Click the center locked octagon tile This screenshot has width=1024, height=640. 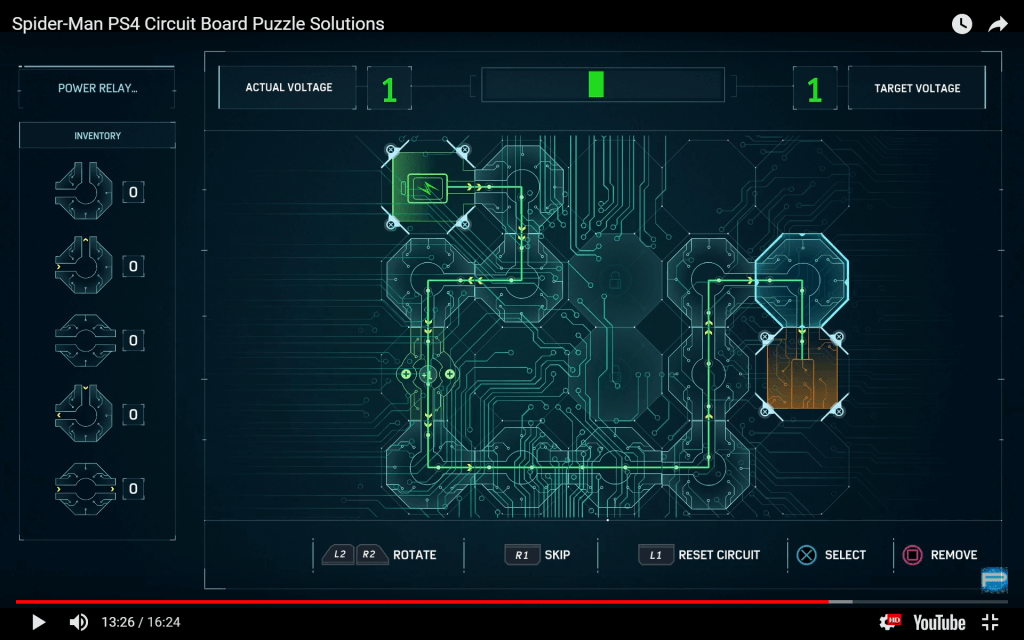pyautogui.click(x=615, y=280)
